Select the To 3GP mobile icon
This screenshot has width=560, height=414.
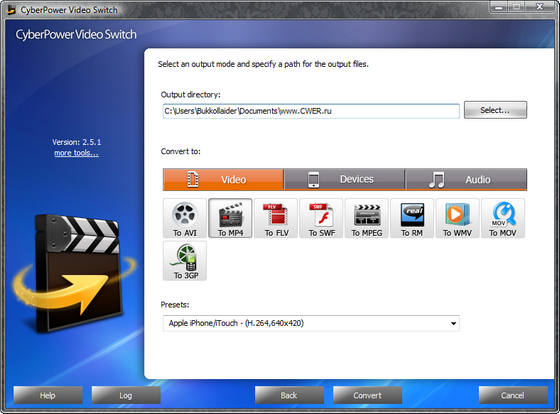[185, 260]
